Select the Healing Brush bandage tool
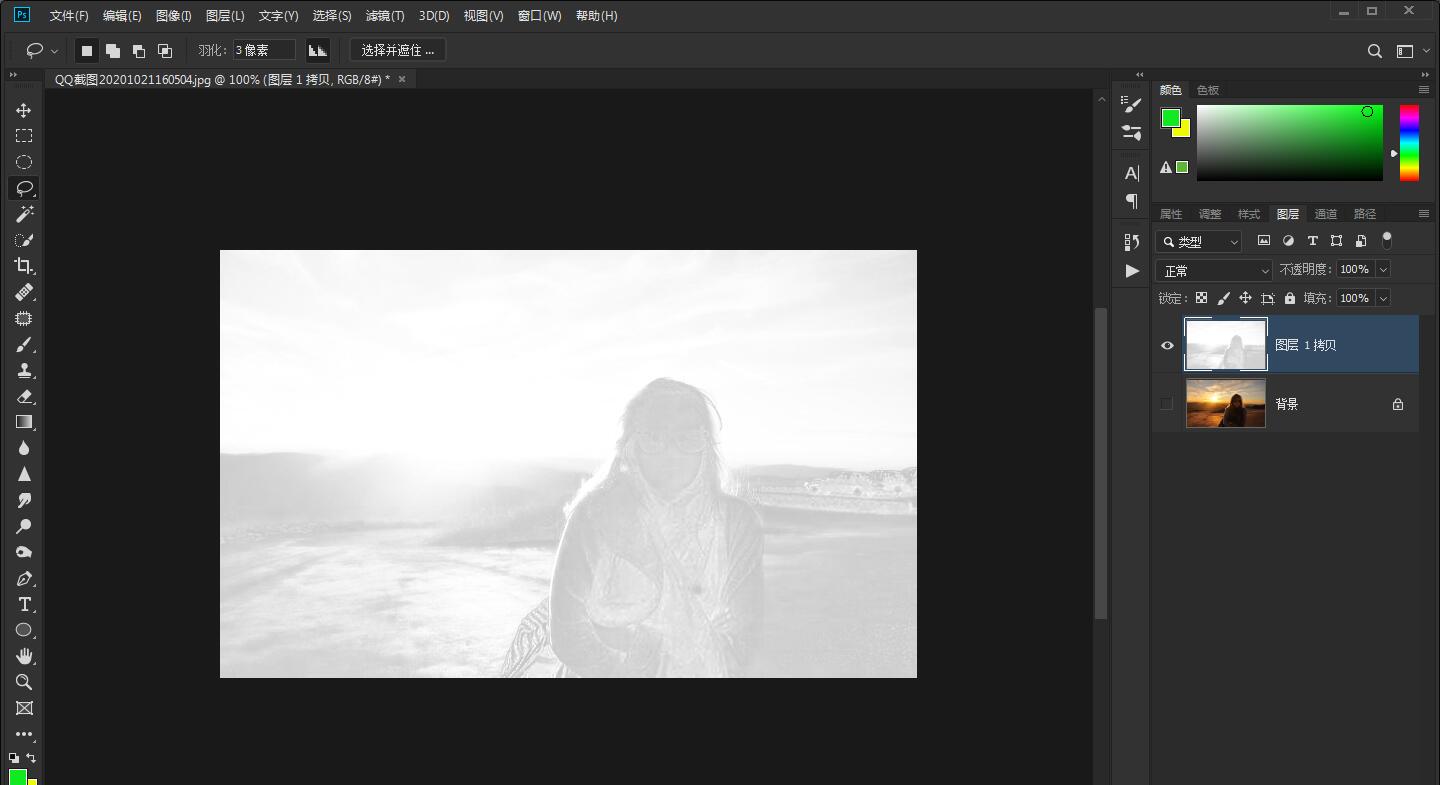 (x=24, y=292)
